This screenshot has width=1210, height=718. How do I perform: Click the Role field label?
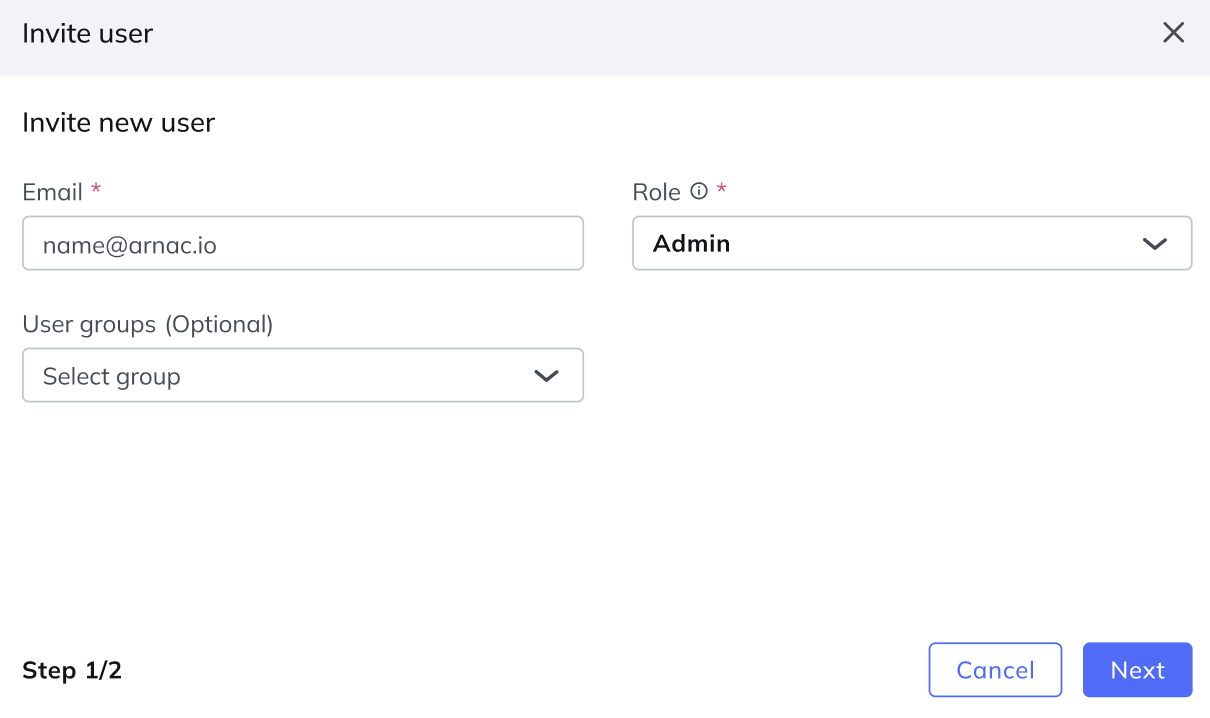coord(656,192)
